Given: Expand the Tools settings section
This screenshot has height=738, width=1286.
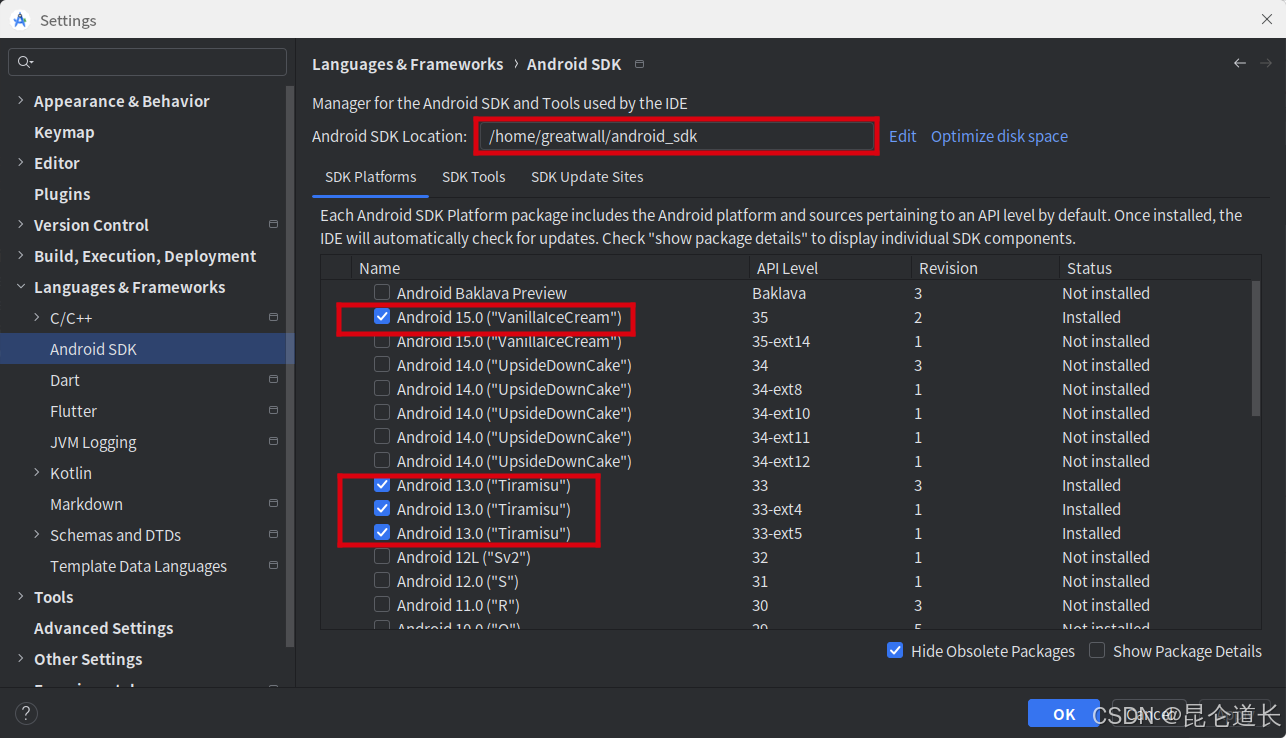Looking at the screenshot, I should (21, 597).
